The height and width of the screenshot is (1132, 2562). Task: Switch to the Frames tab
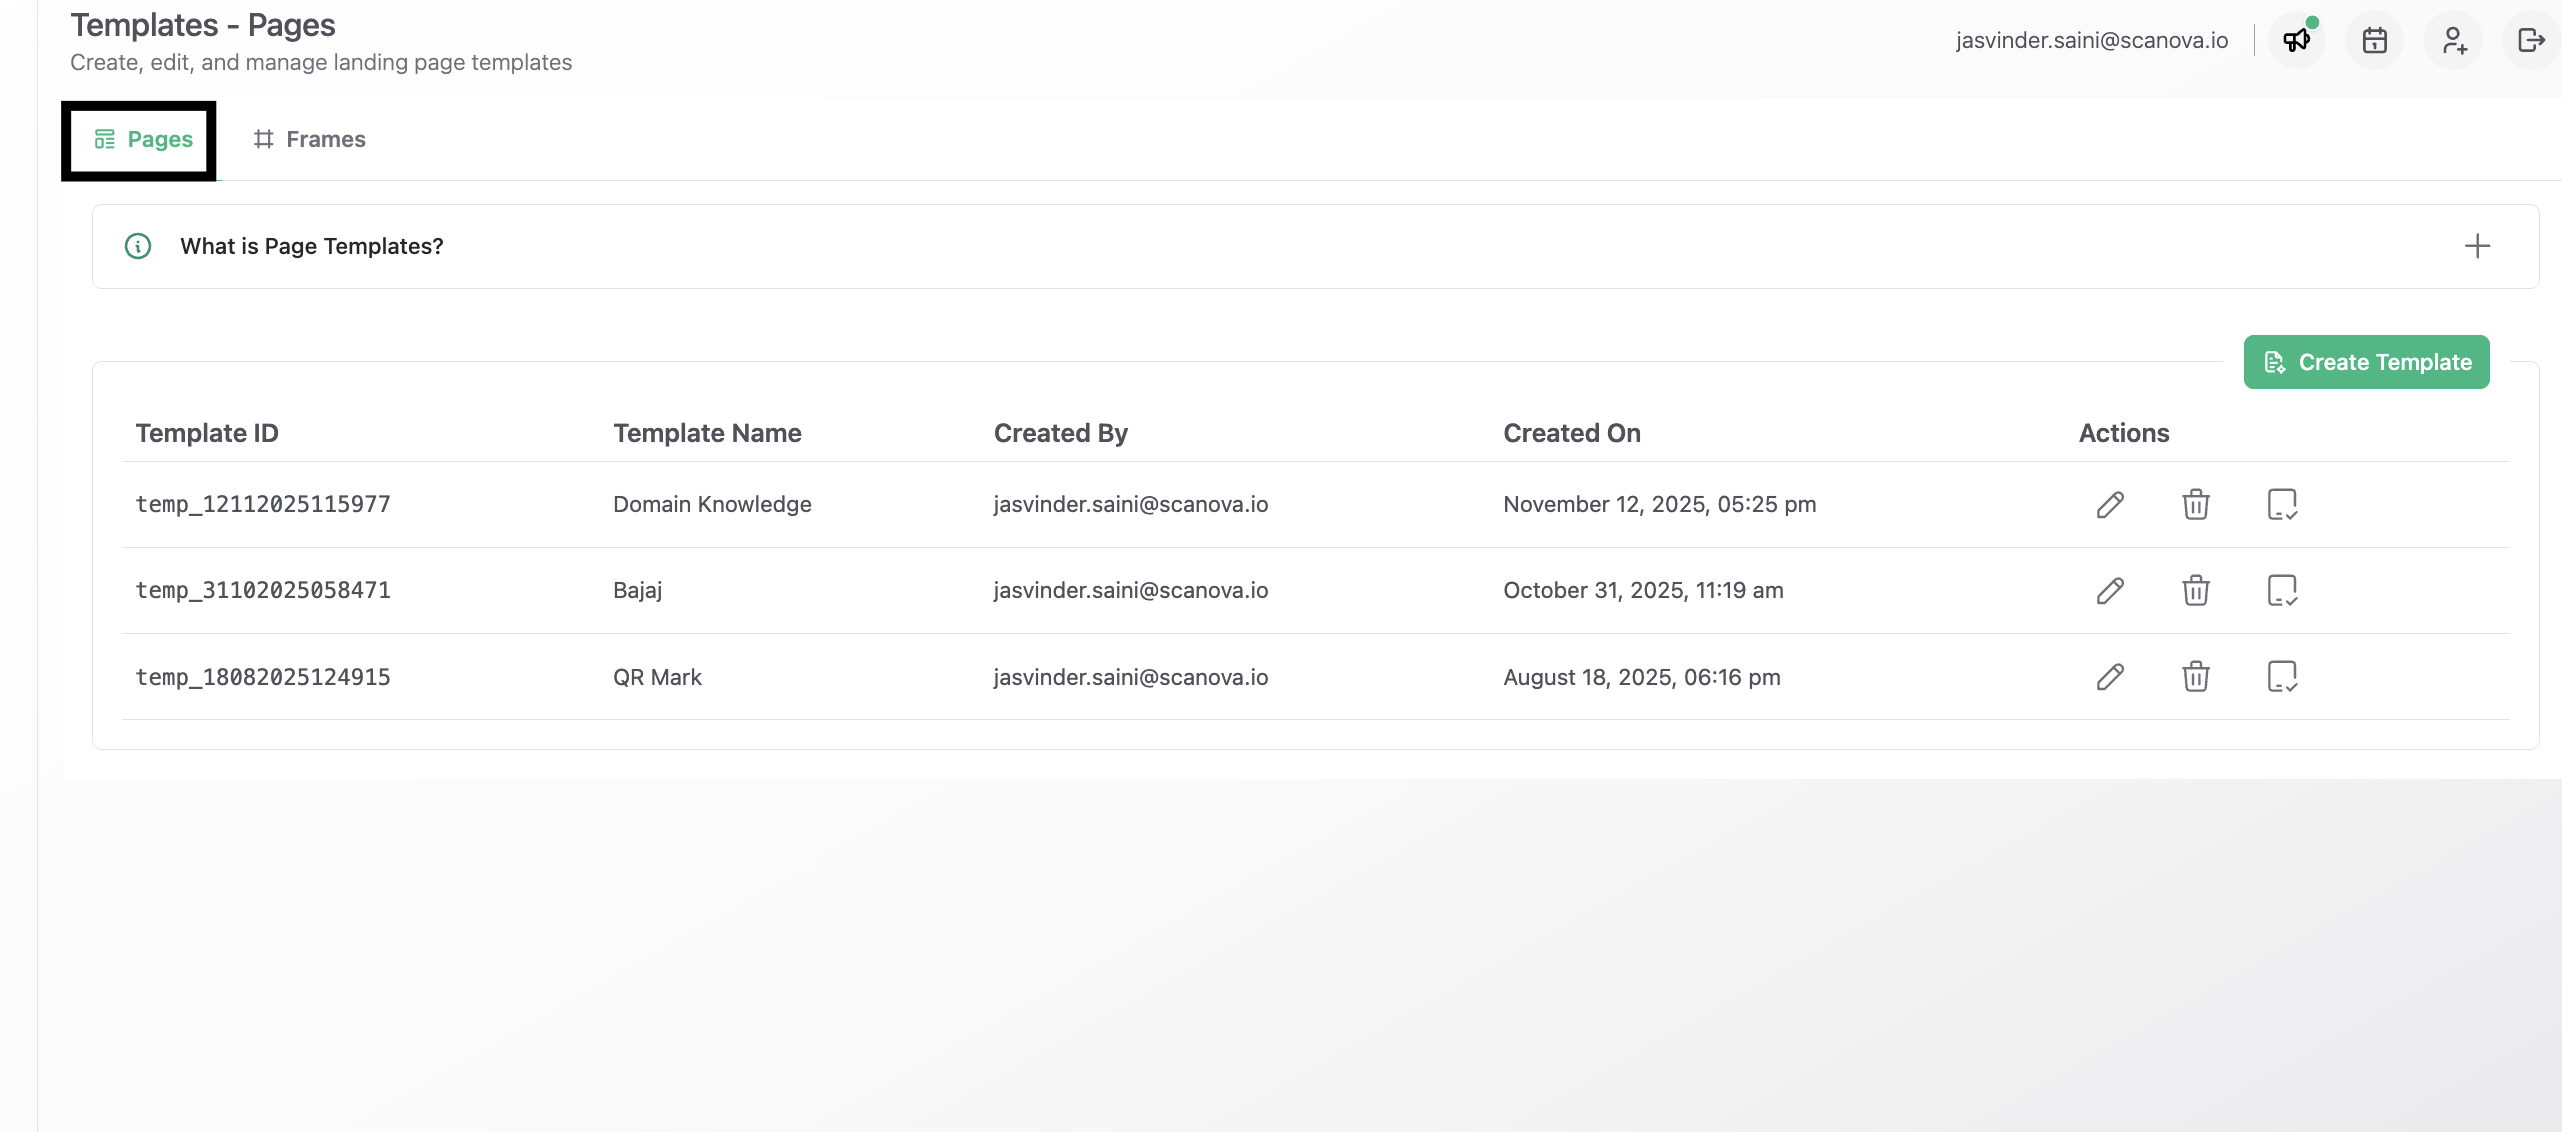(309, 139)
